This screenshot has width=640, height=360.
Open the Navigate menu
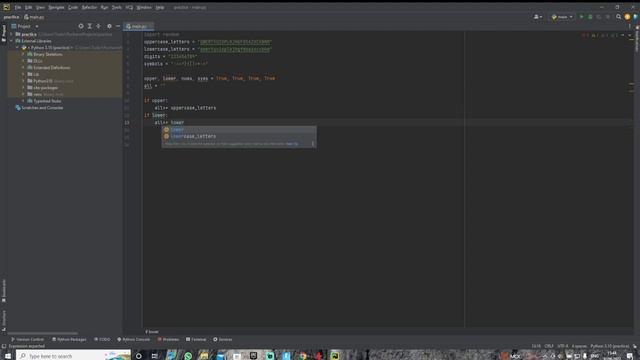(56, 7)
